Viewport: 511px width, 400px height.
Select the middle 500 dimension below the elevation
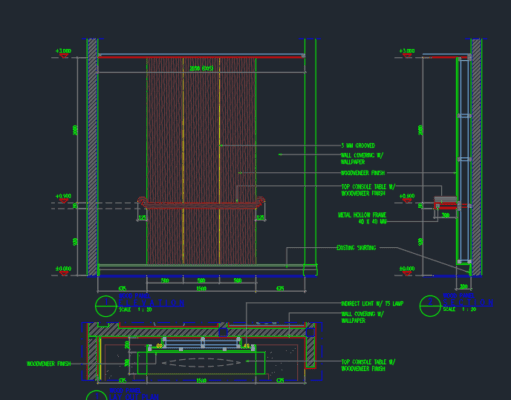(x=201, y=281)
